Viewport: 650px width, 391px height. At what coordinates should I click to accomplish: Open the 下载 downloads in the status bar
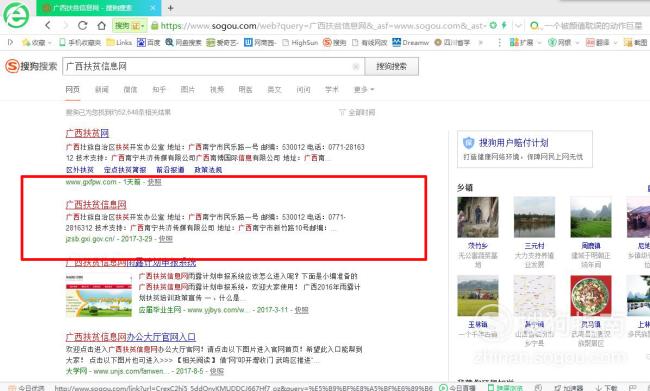[607, 388]
